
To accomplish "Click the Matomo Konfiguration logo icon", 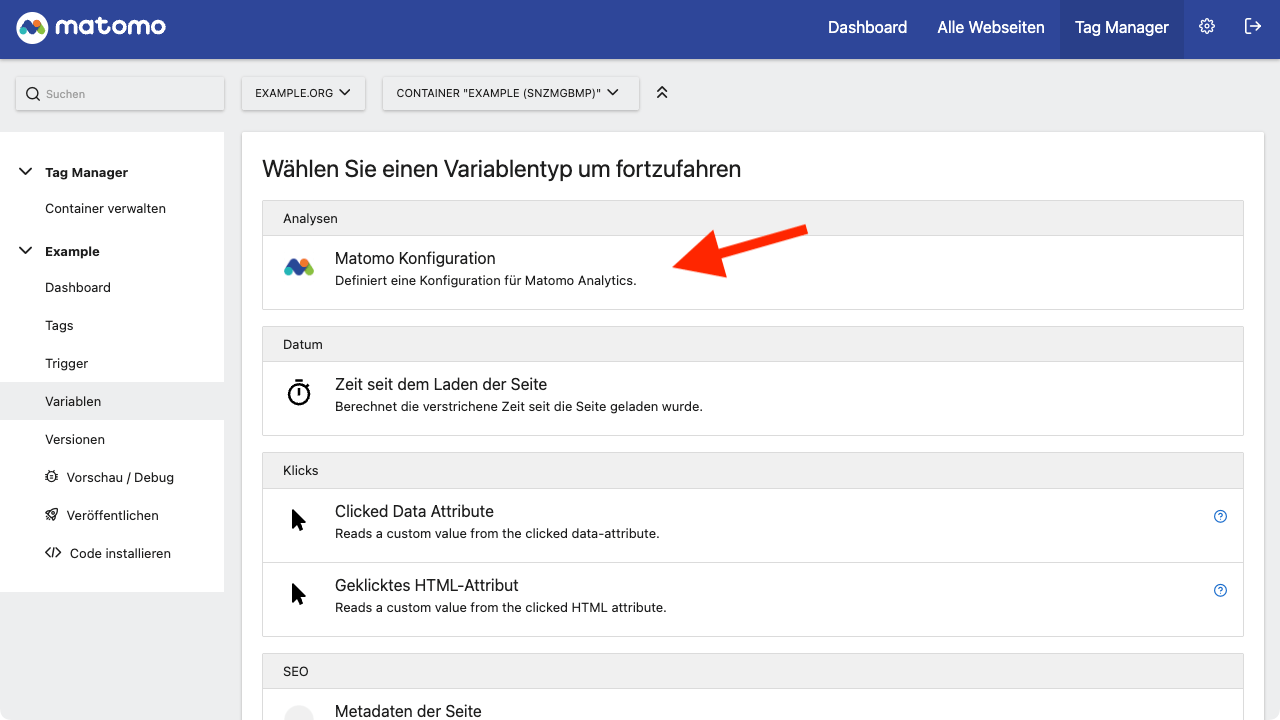I will 299,268.
